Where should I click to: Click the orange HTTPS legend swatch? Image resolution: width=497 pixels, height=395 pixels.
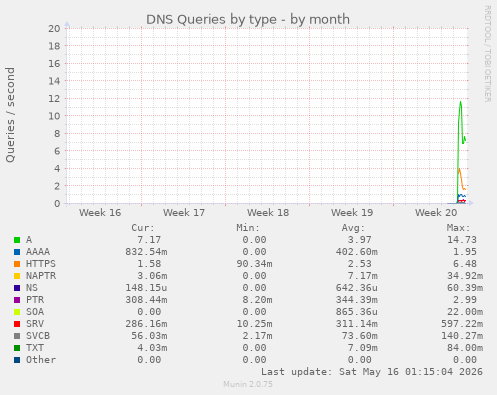click(17, 264)
